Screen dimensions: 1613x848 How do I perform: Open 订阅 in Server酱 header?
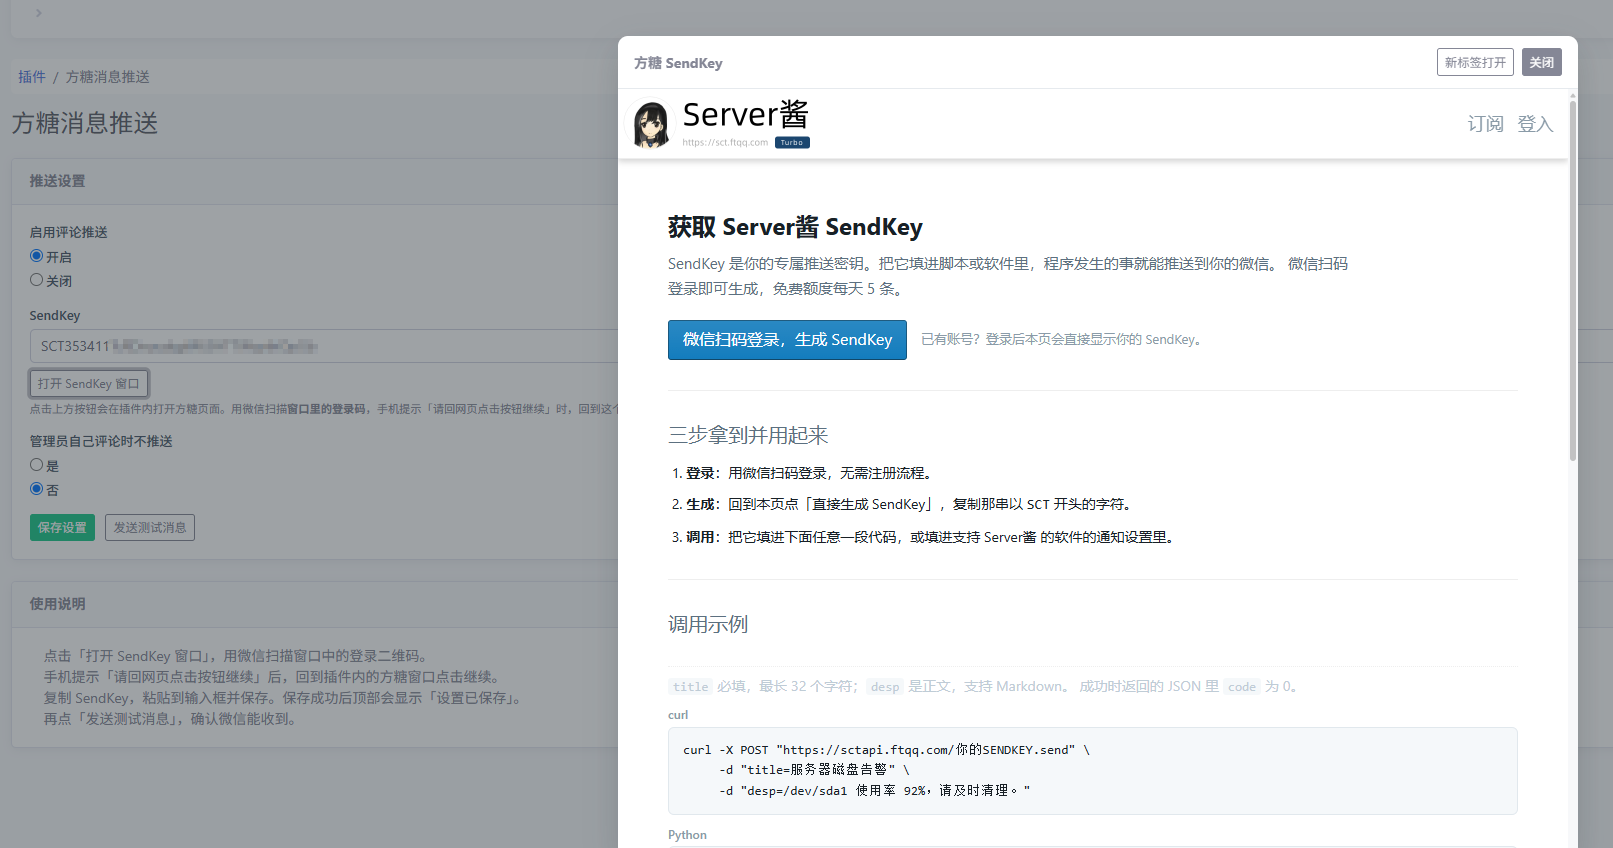(1485, 124)
